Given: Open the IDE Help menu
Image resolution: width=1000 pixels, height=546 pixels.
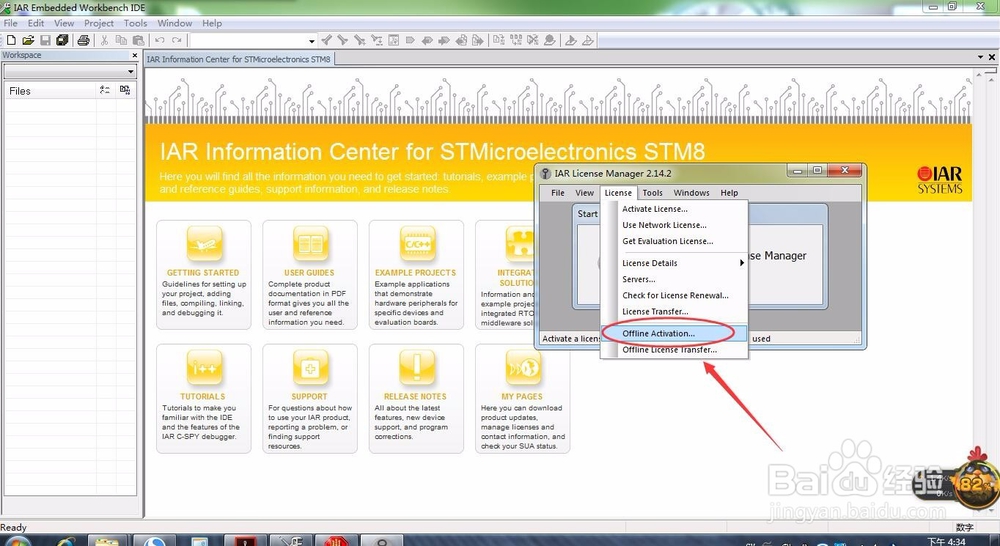Looking at the screenshot, I should [212, 23].
